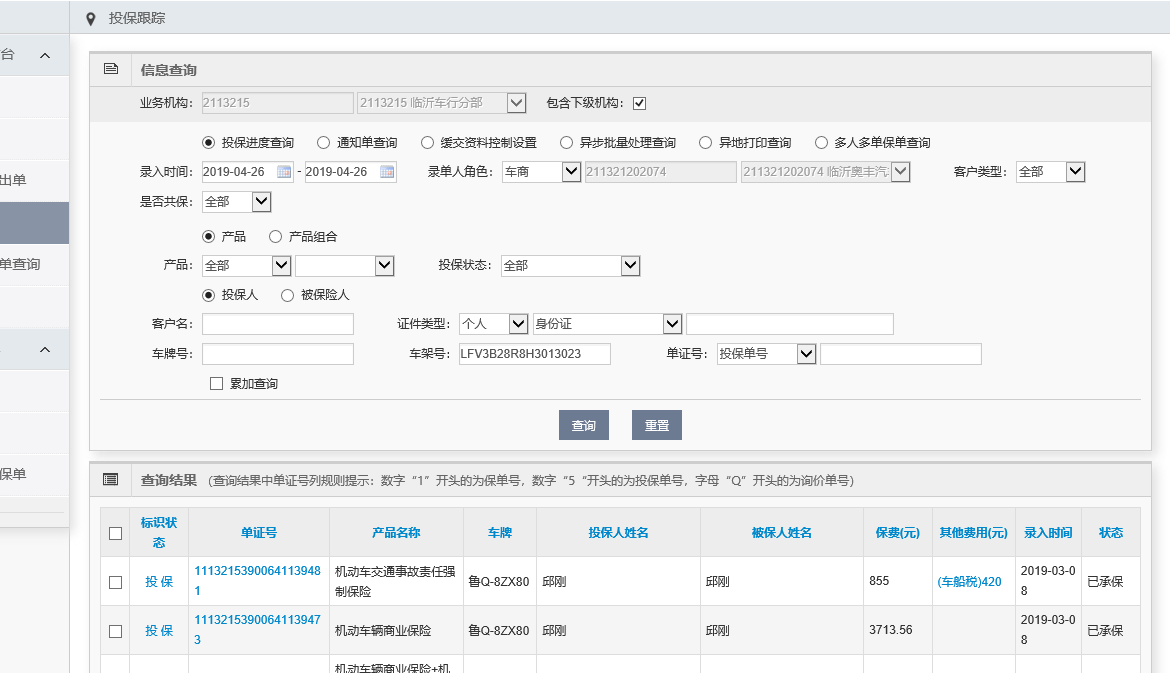
Task: Select the 通知单查询 radio option
Action: pyautogui.click(x=324, y=143)
